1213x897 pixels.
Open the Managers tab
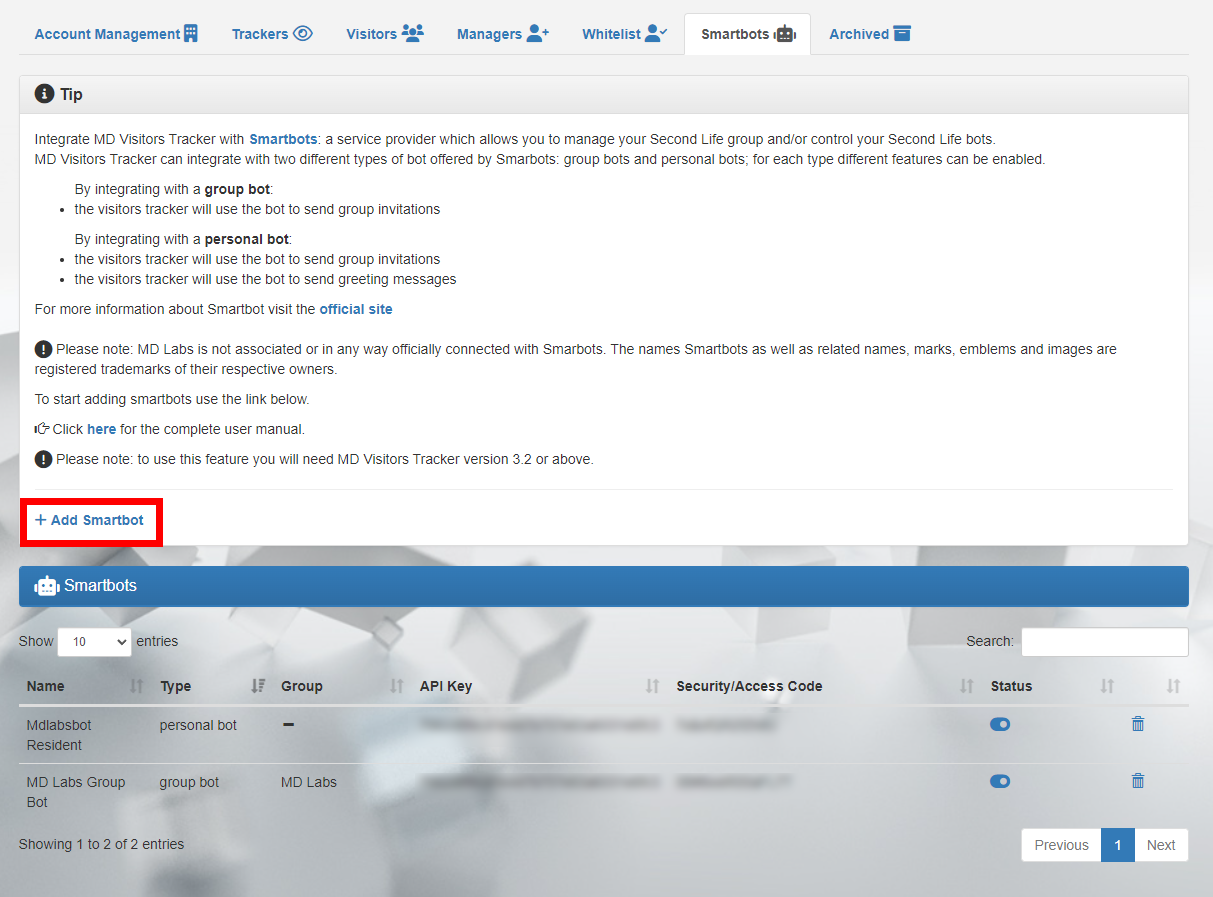(503, 34)
